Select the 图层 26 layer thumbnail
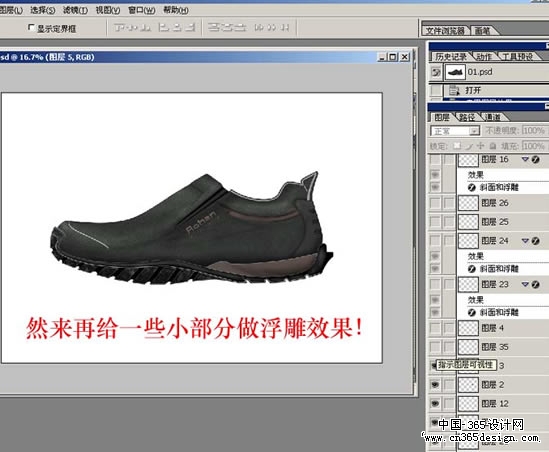 pos(468,203)
